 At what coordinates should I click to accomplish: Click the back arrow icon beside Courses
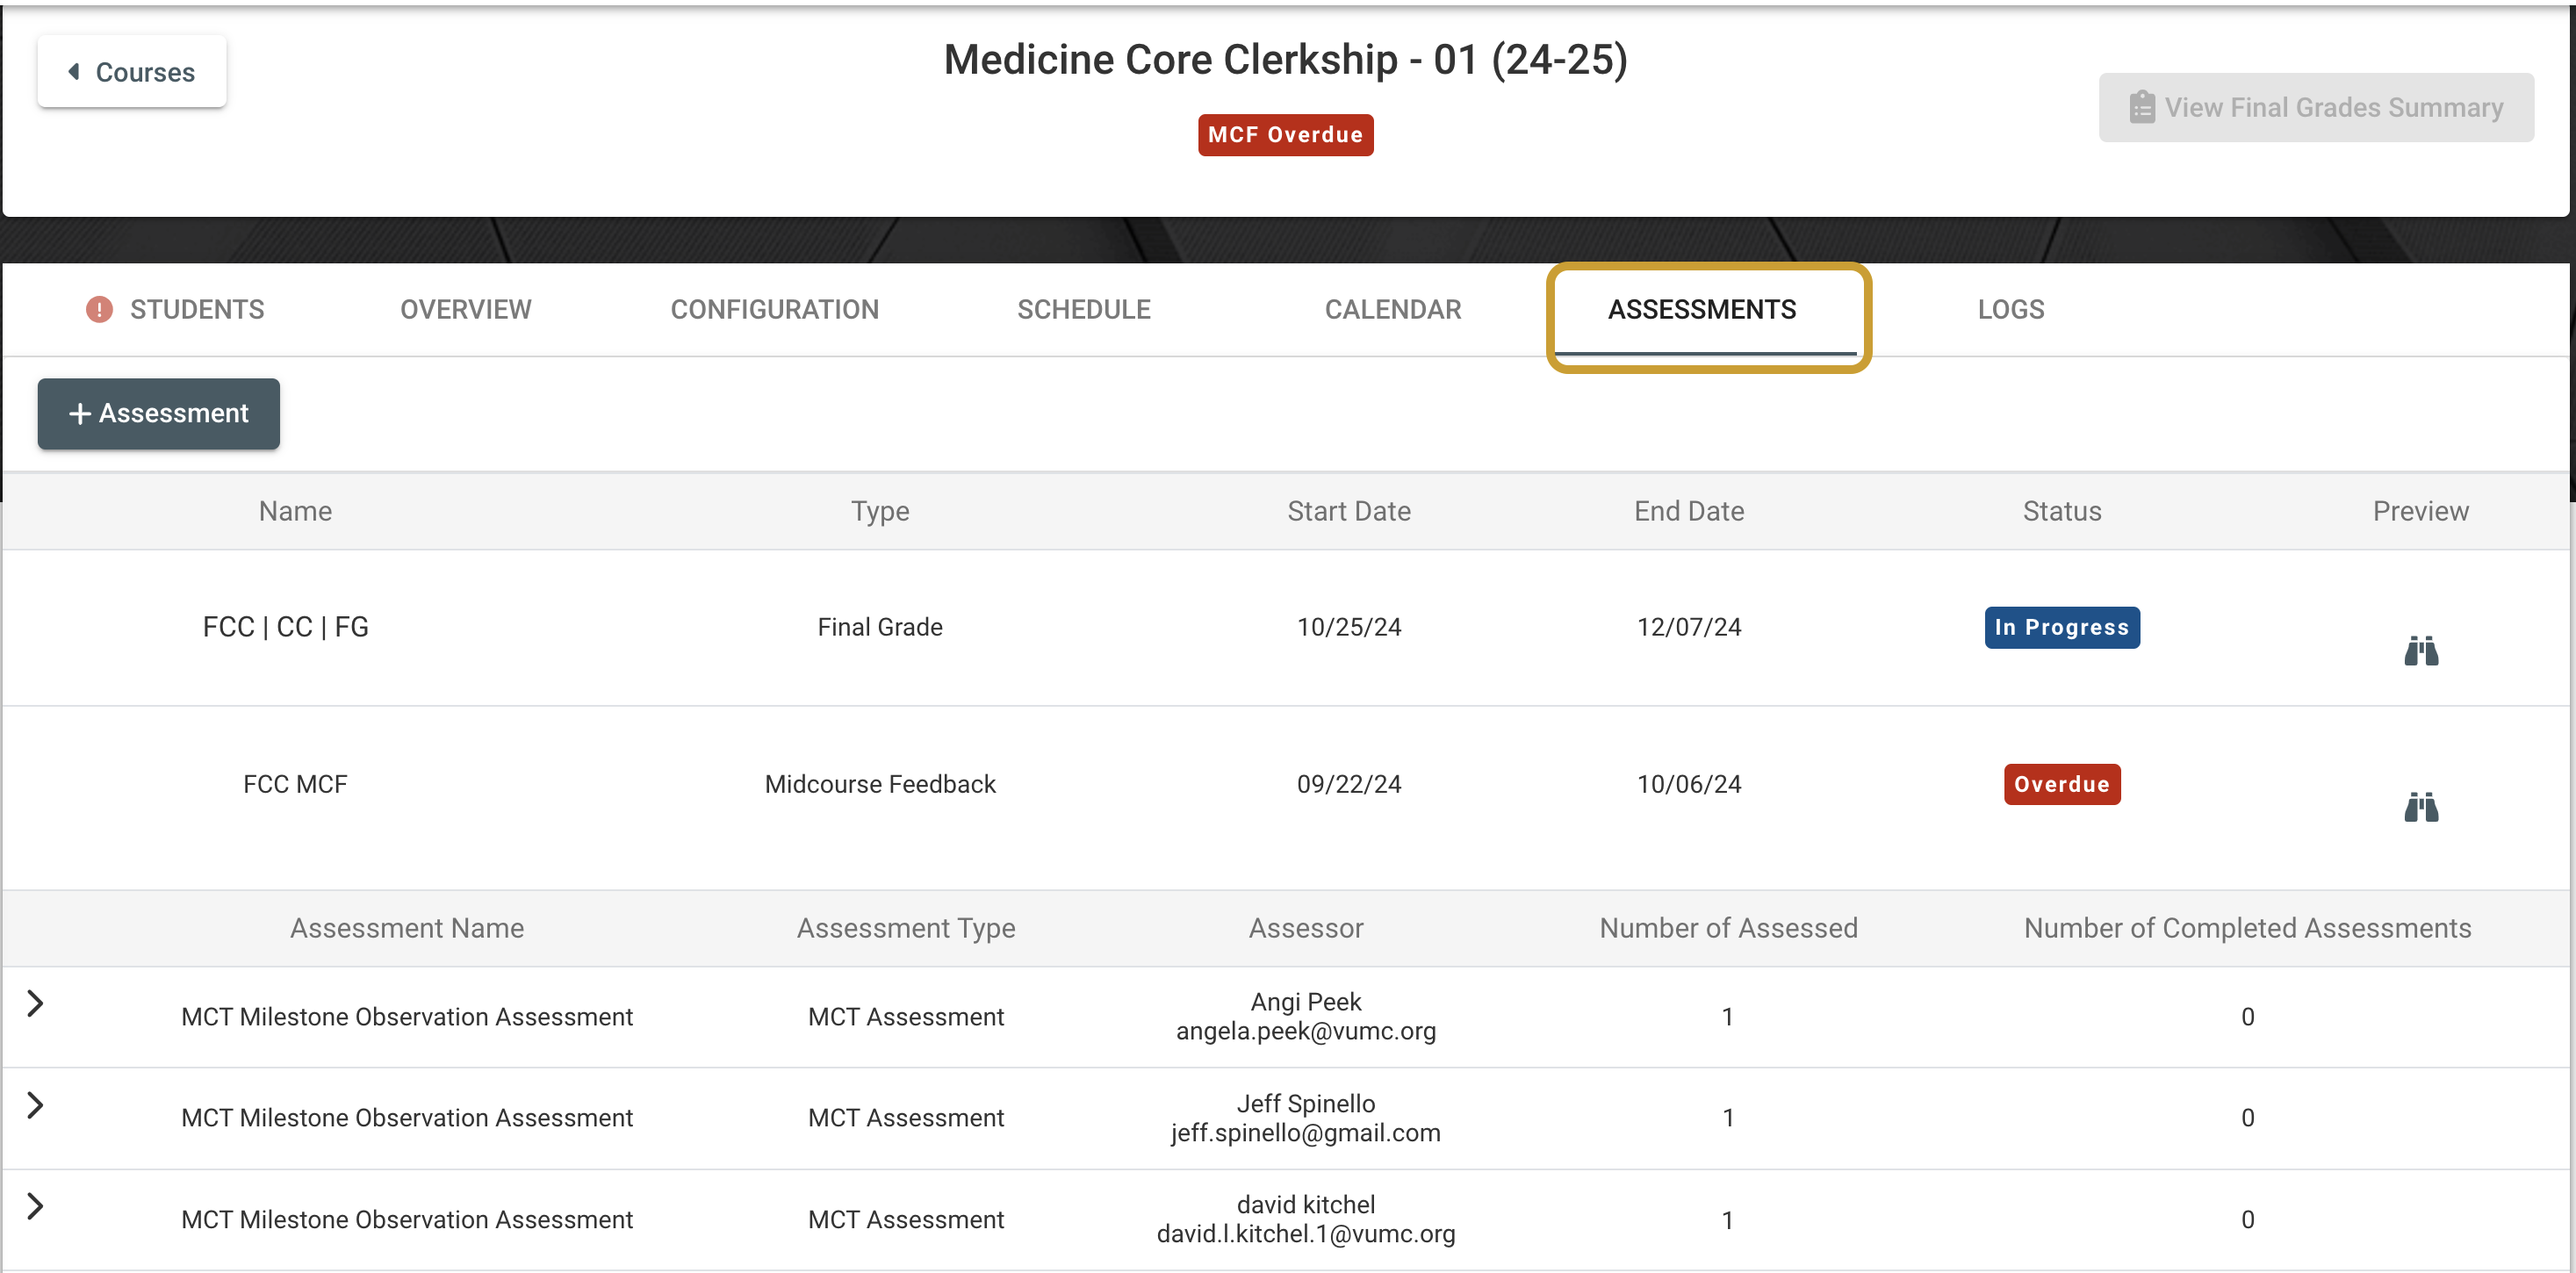(x=74, y=72)
